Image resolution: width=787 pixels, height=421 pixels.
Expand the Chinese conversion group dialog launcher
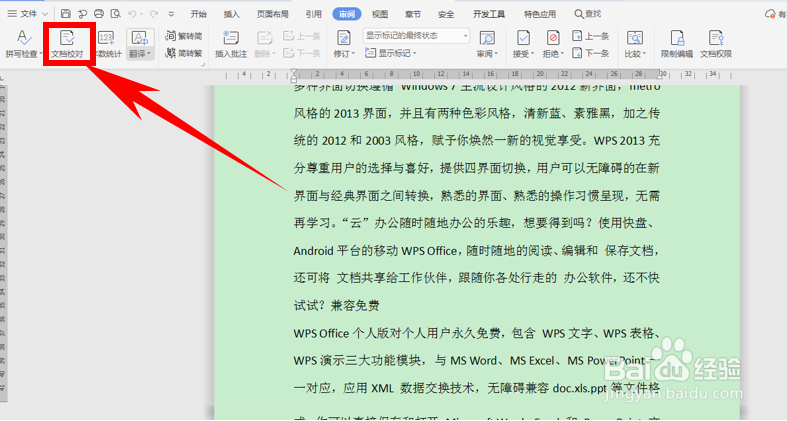(x=203, y=64)
